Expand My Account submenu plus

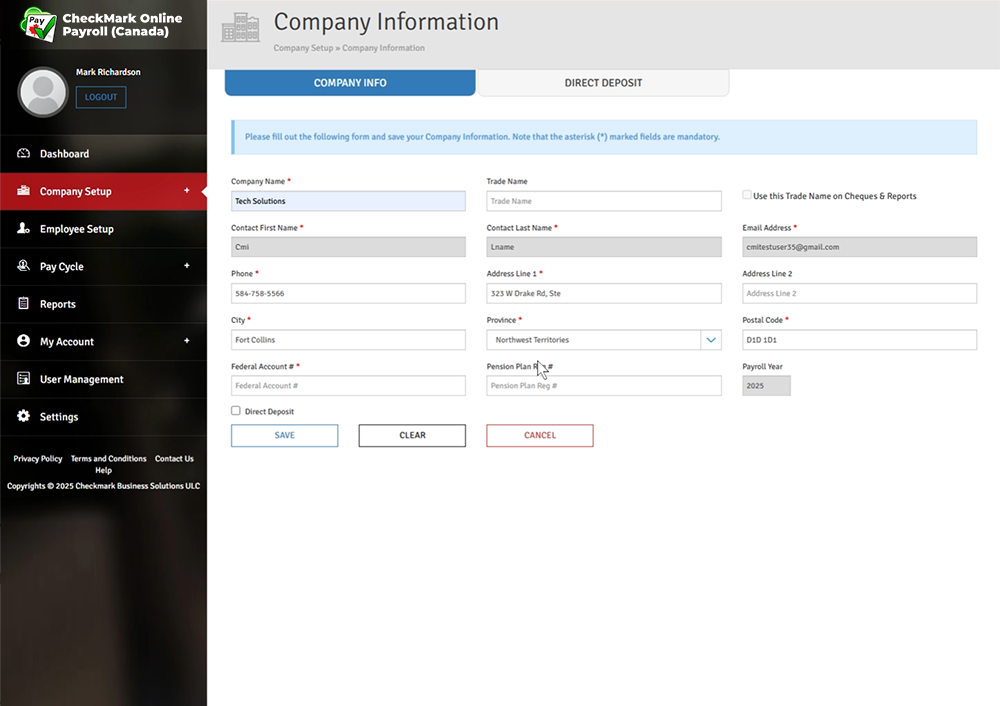click(187, 341)
